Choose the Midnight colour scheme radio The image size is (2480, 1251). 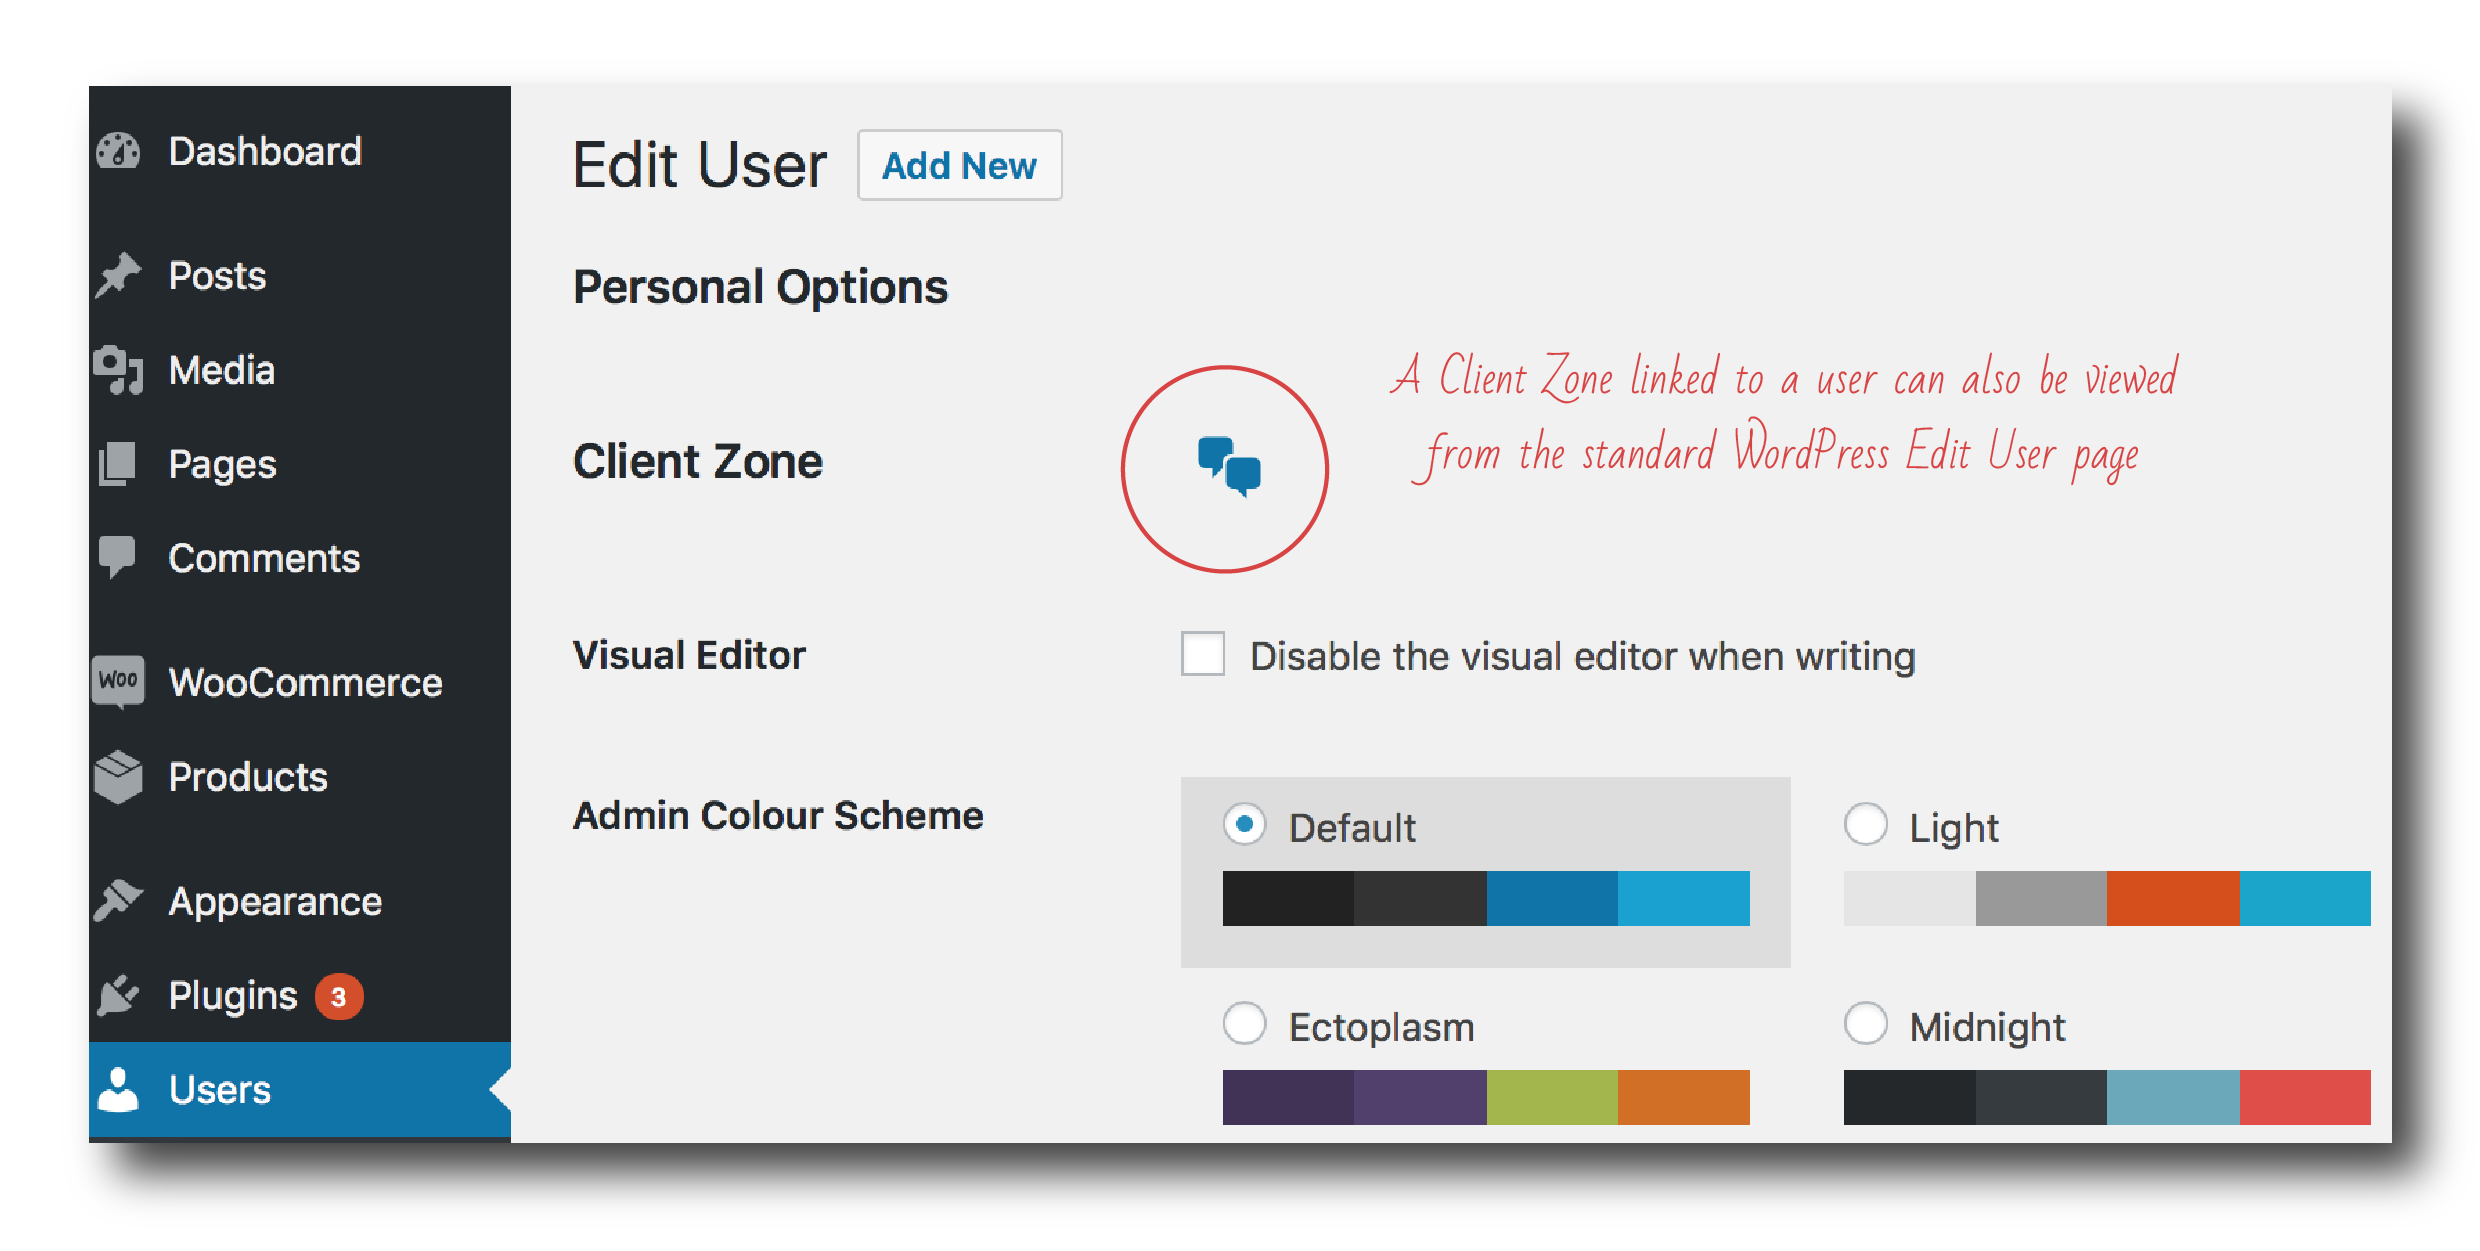tap(1866, 1023)
